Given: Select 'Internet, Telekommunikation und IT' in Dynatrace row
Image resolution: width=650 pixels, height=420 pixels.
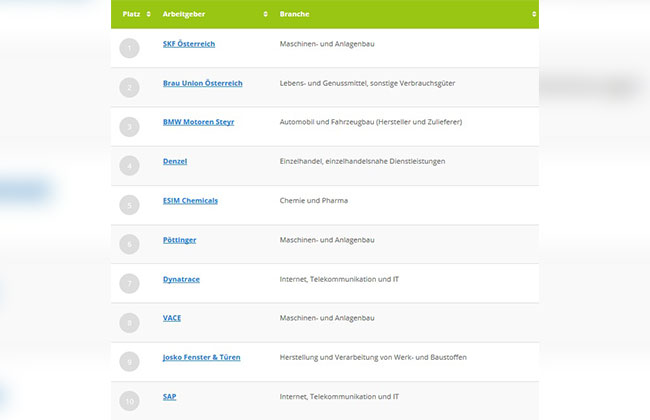Looking at the screenshot, I should pyautogui.click(x=339, y=279).
